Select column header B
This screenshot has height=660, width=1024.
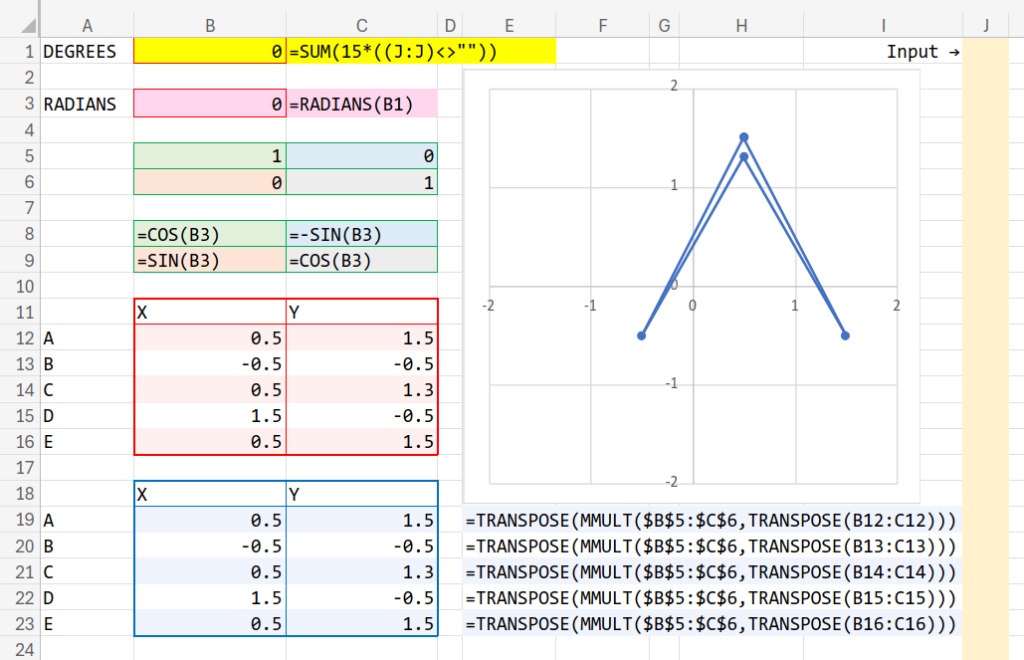click(210, 25)
